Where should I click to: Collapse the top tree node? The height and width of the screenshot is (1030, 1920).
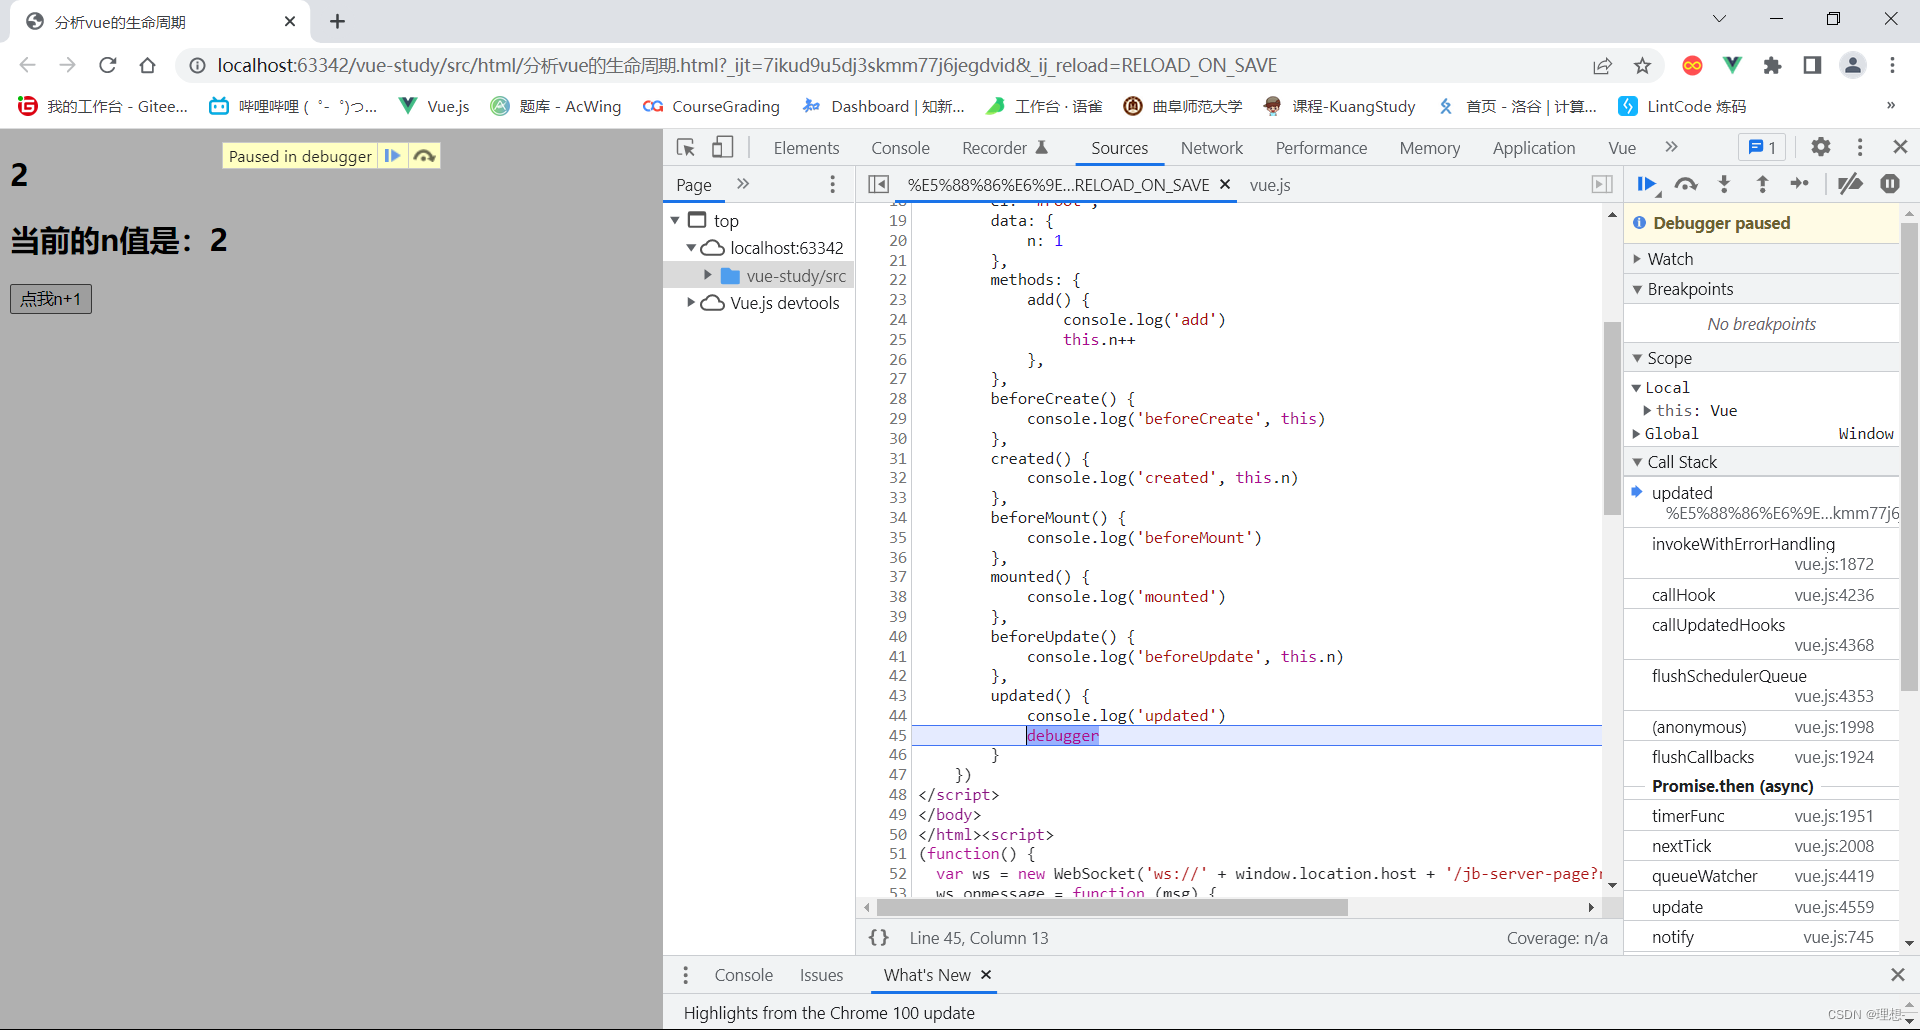click(675, 220)
